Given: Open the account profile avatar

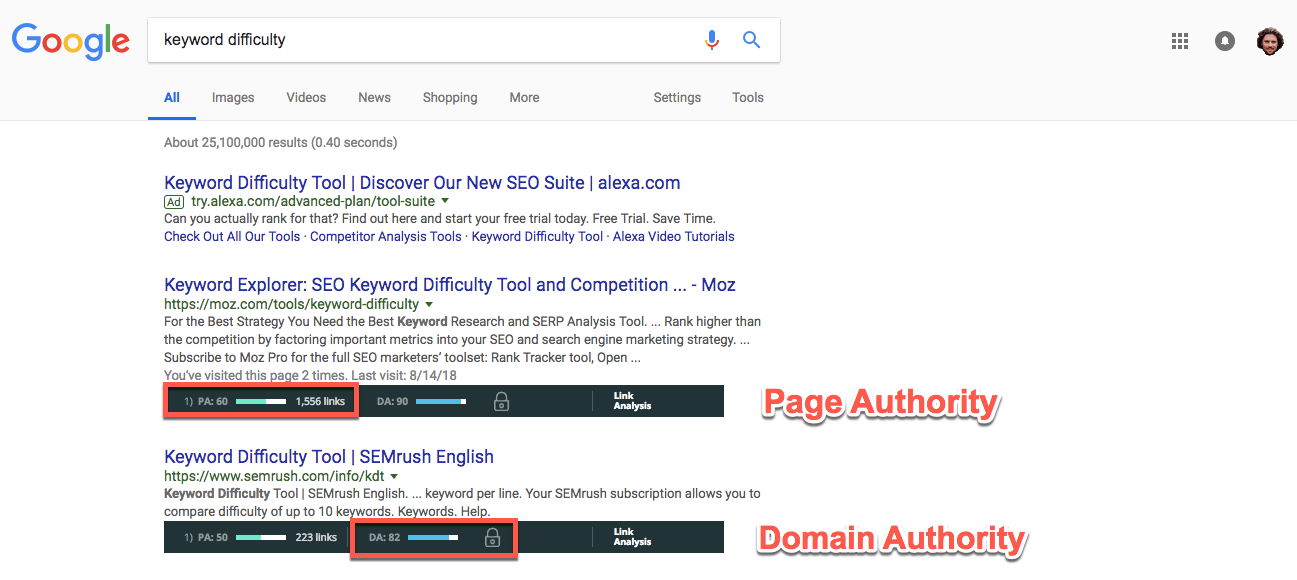Looking at the screenshot, I should pos(1269,41).
